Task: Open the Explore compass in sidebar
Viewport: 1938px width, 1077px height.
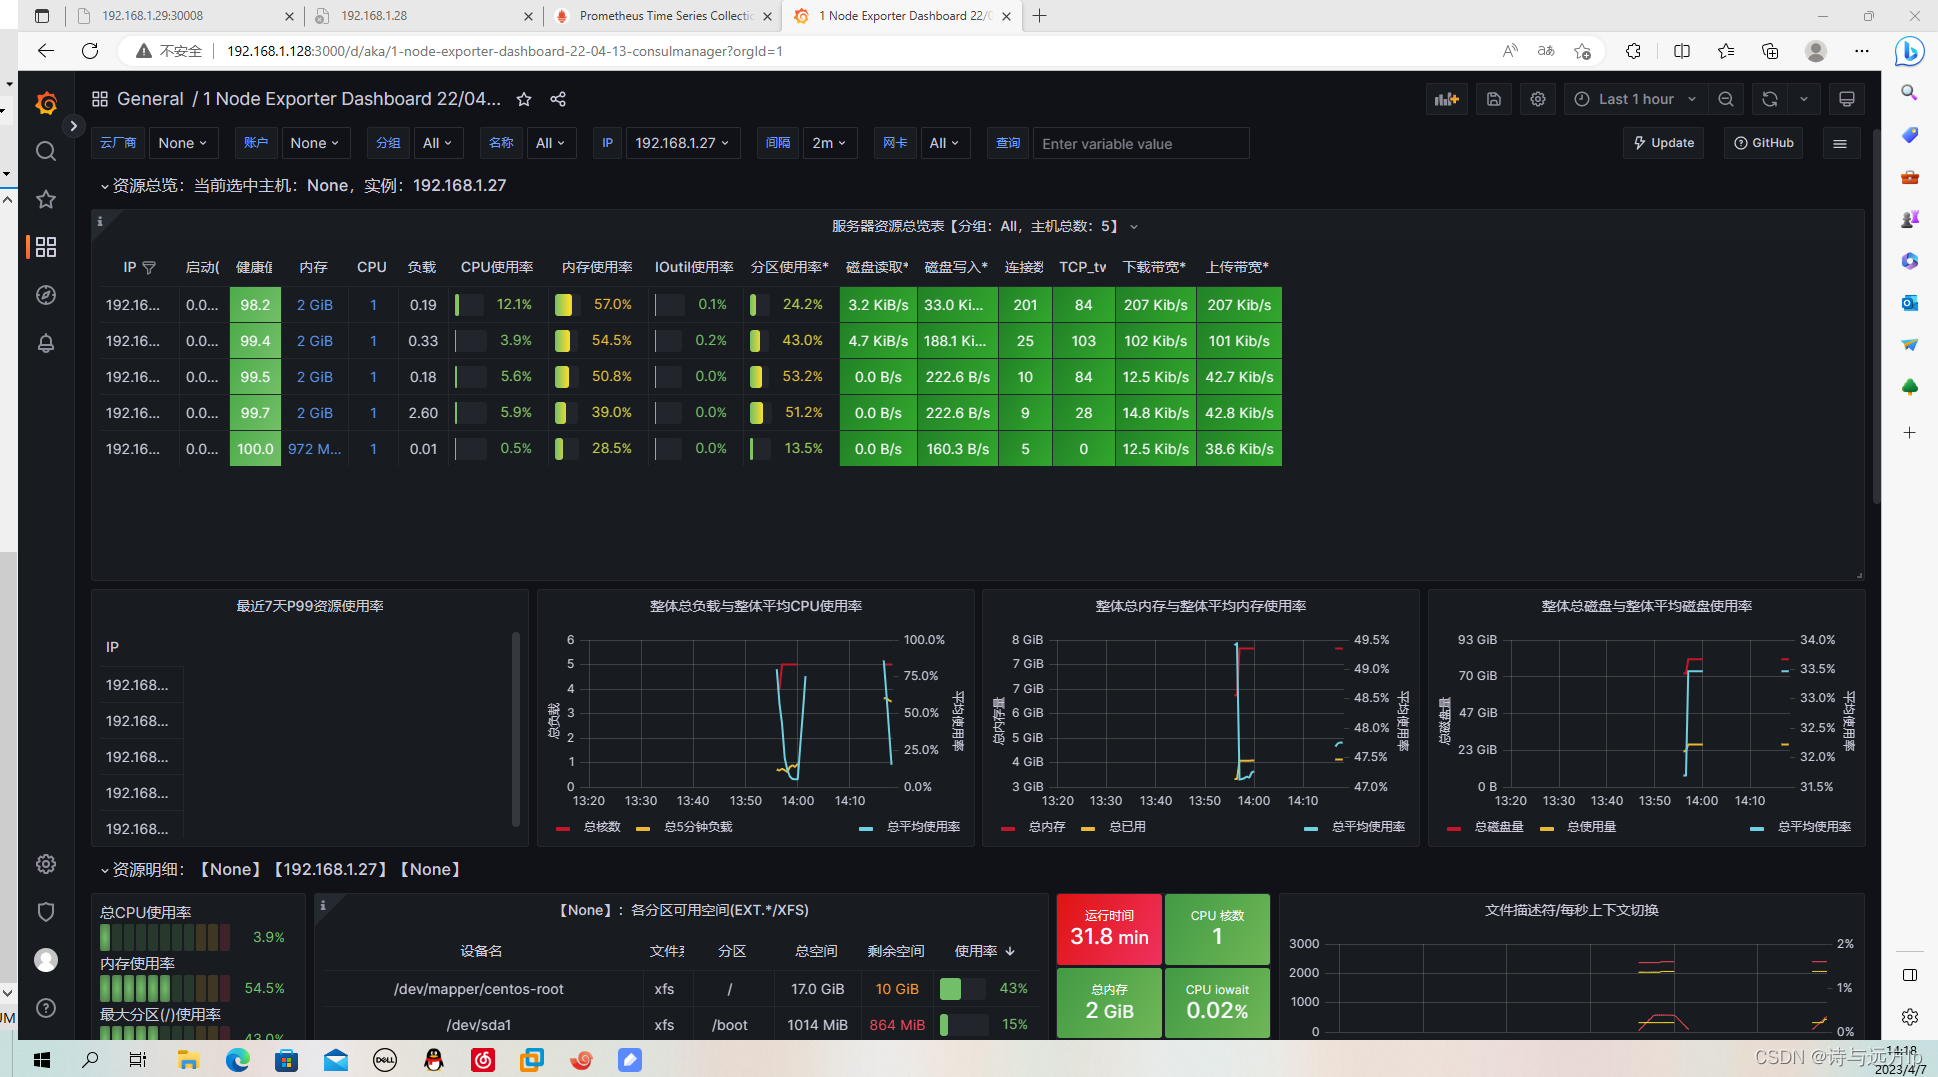Action: (46, 295)
